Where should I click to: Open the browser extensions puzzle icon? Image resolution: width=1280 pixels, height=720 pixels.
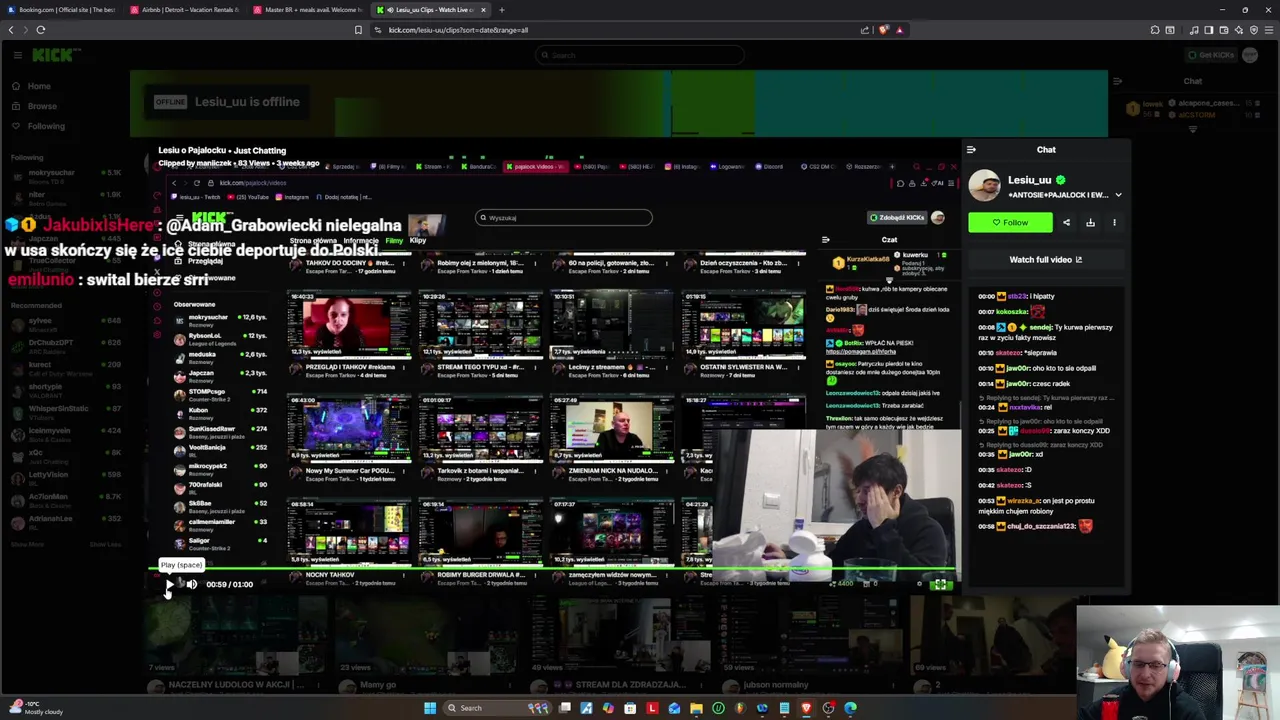tap(1155, 30)
